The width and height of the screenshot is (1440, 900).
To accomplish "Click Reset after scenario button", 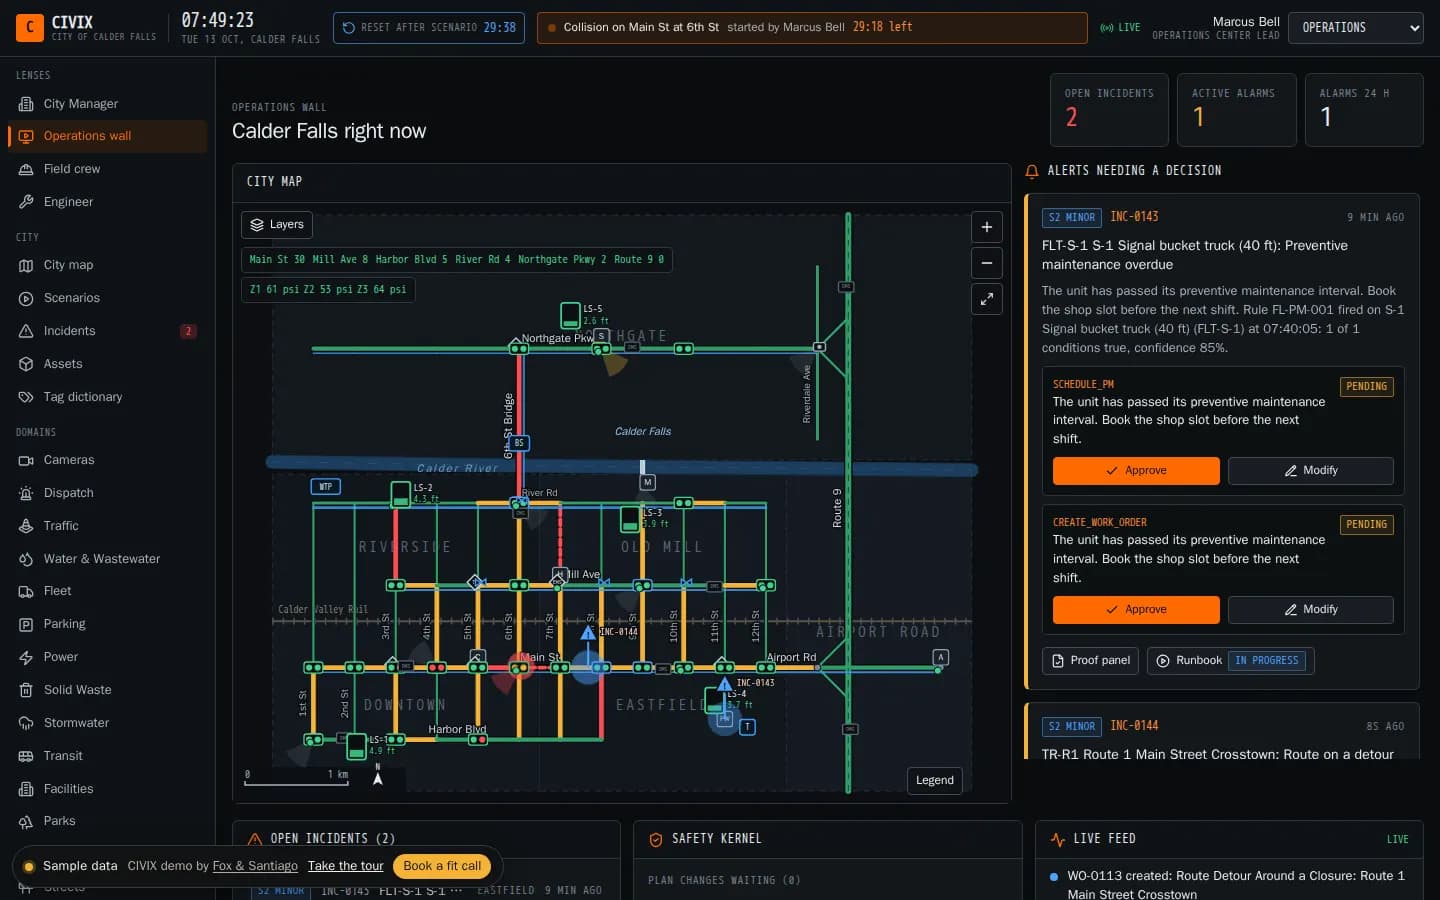I will tap(429, 28).
